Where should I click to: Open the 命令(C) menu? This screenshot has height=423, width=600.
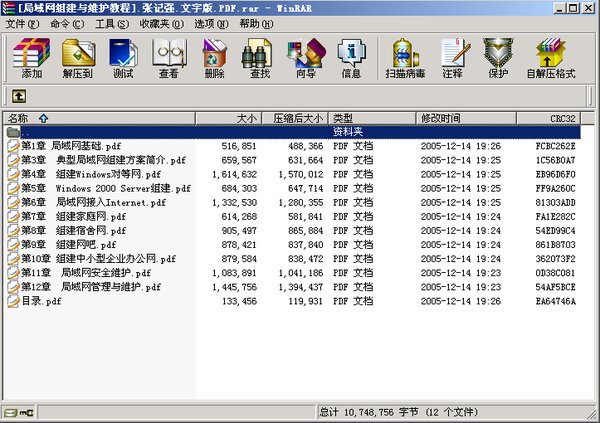67,24
